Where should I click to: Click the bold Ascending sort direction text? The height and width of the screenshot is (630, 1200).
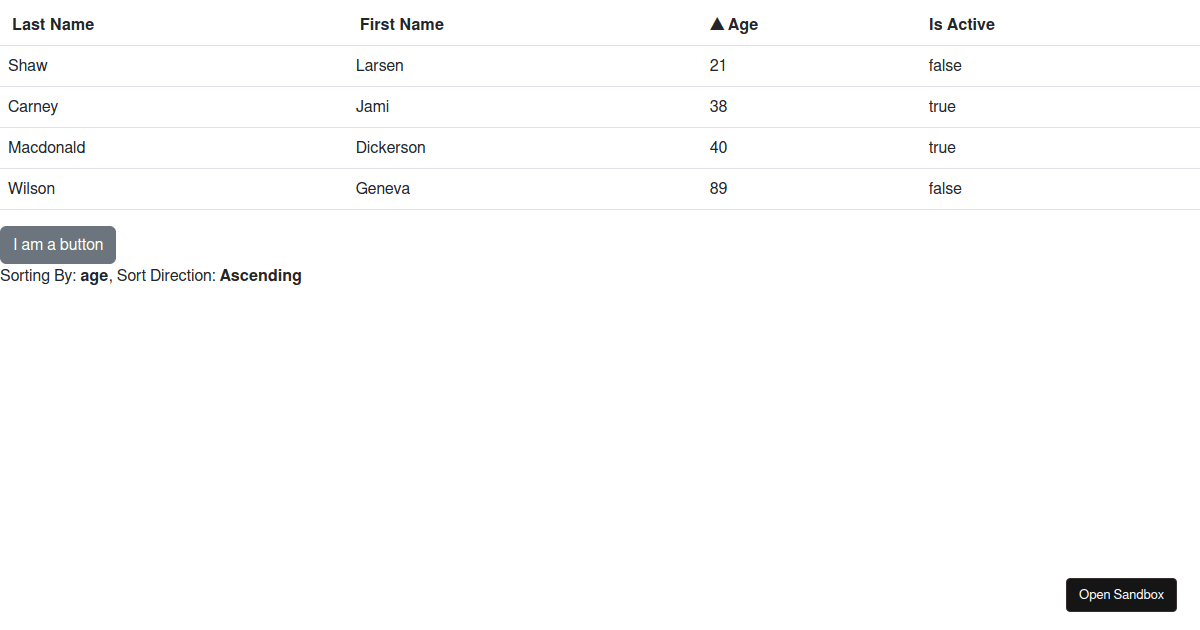tap(261, 275)
